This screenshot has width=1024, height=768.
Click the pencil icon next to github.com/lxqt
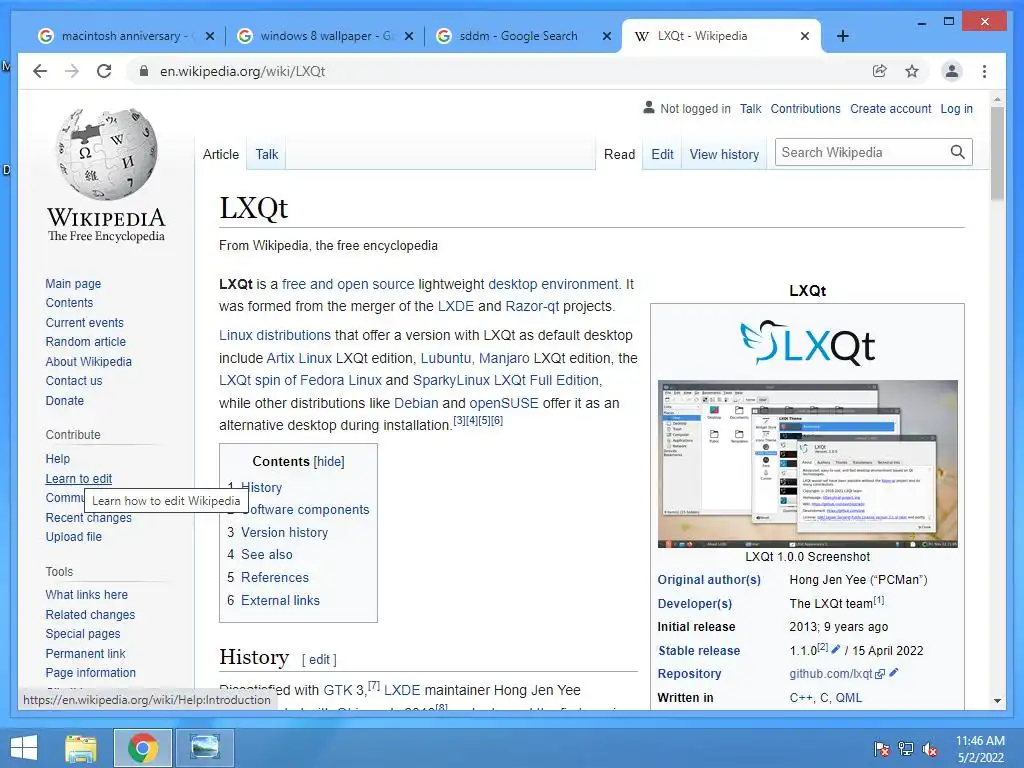pos(894,672)
